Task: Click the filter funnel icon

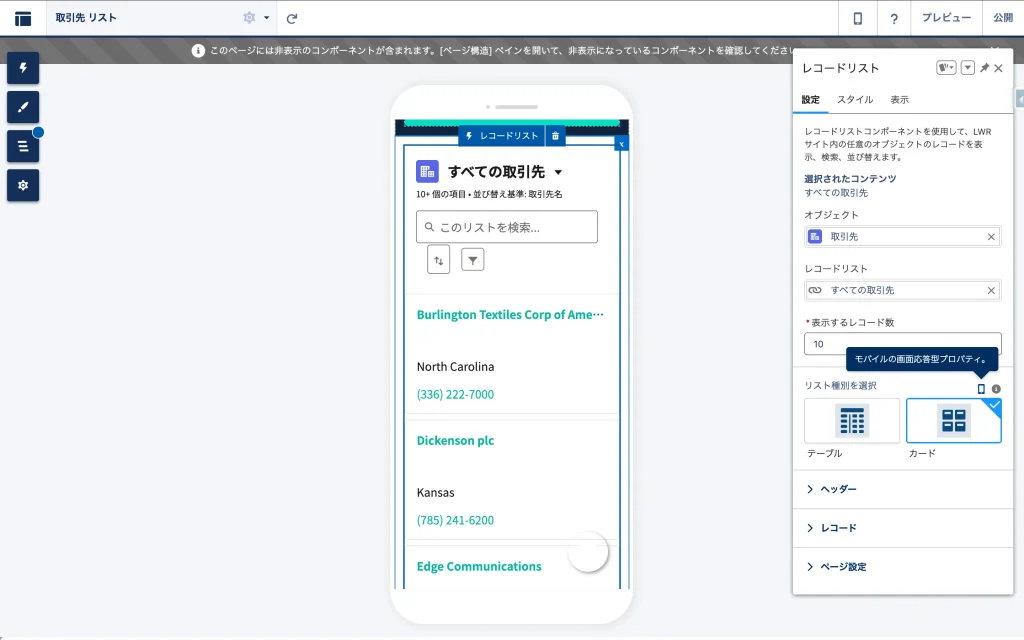Action: 473,259
